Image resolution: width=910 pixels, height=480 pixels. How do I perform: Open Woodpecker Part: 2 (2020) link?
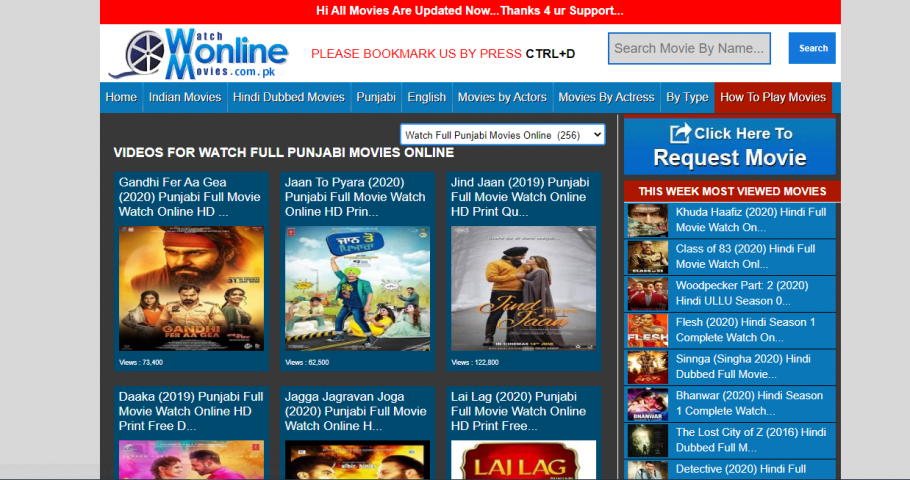point(742,293)
